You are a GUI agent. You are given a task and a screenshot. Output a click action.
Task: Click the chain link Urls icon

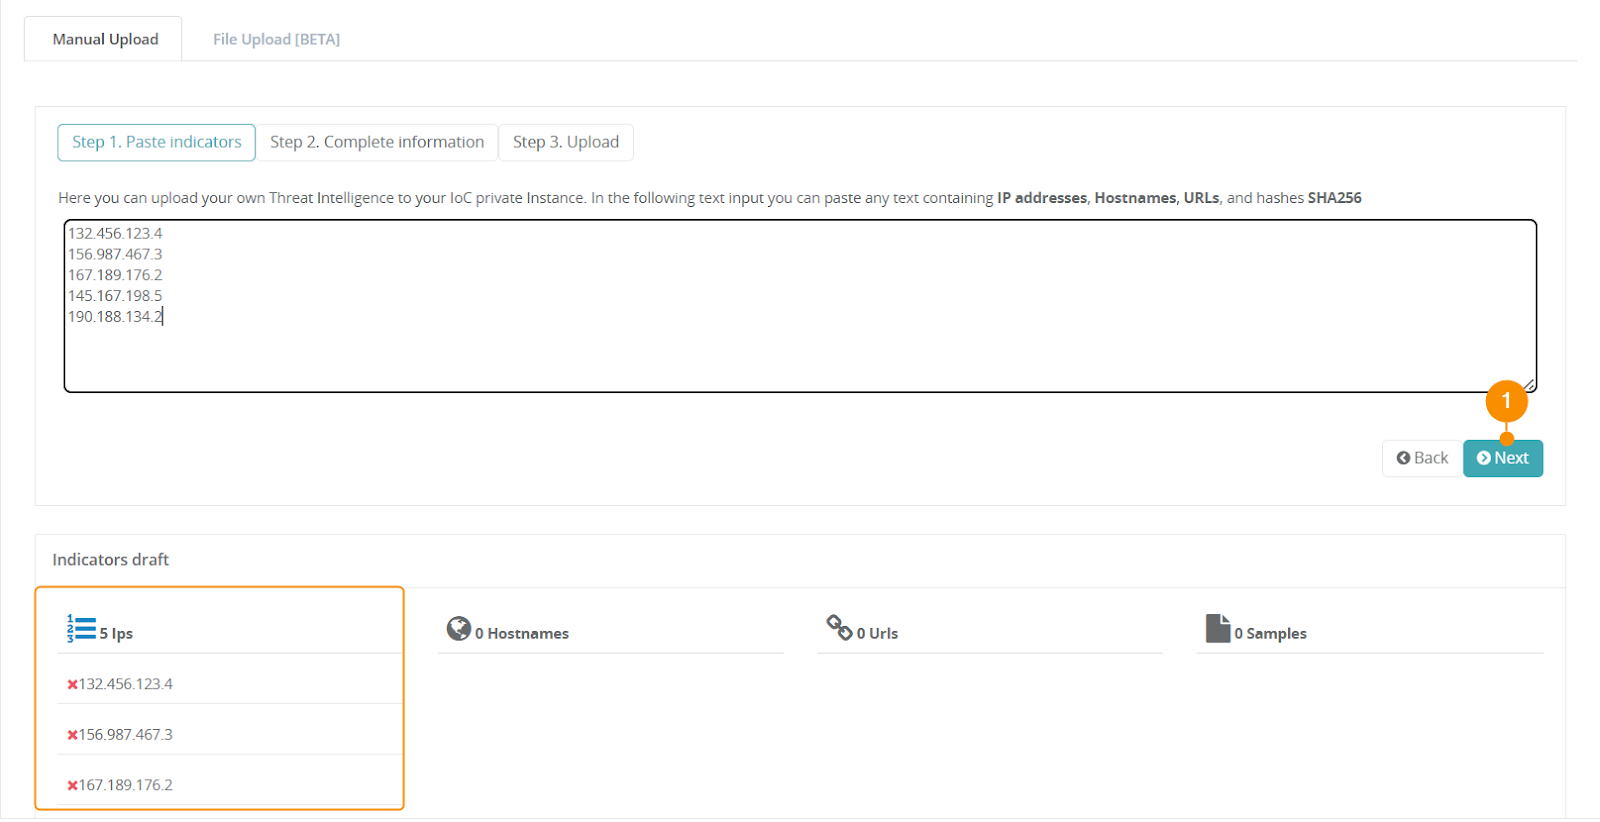pyautogui.click(x=838, y=628)
